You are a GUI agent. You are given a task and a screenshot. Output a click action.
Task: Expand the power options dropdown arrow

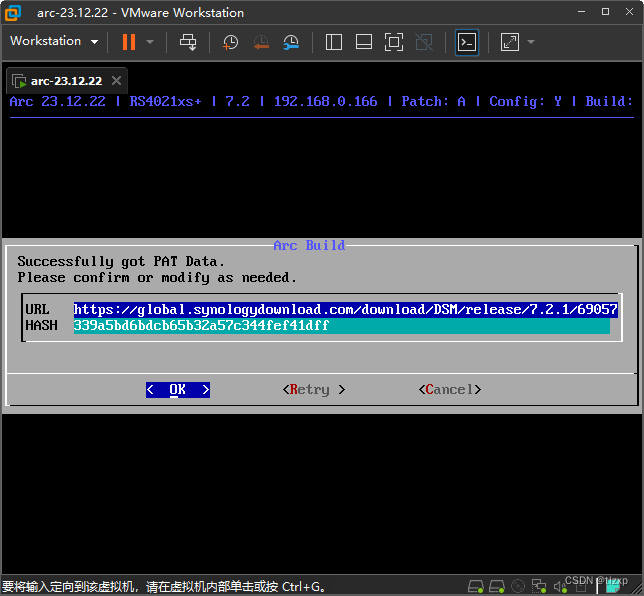point(150,42)
